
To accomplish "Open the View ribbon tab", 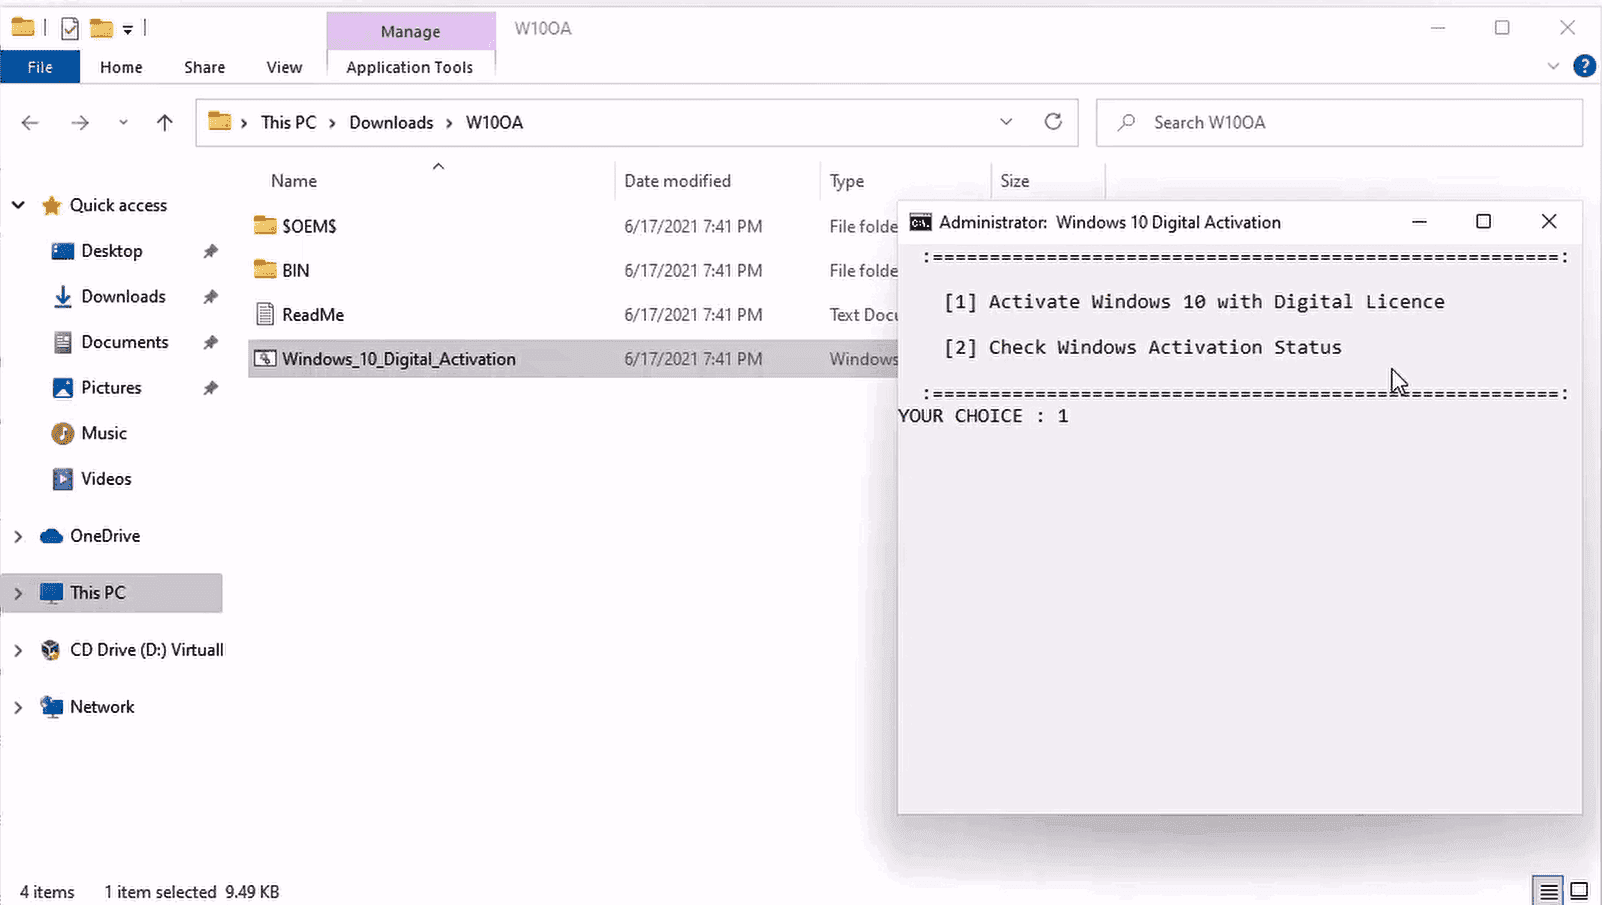I will point(284,67).
